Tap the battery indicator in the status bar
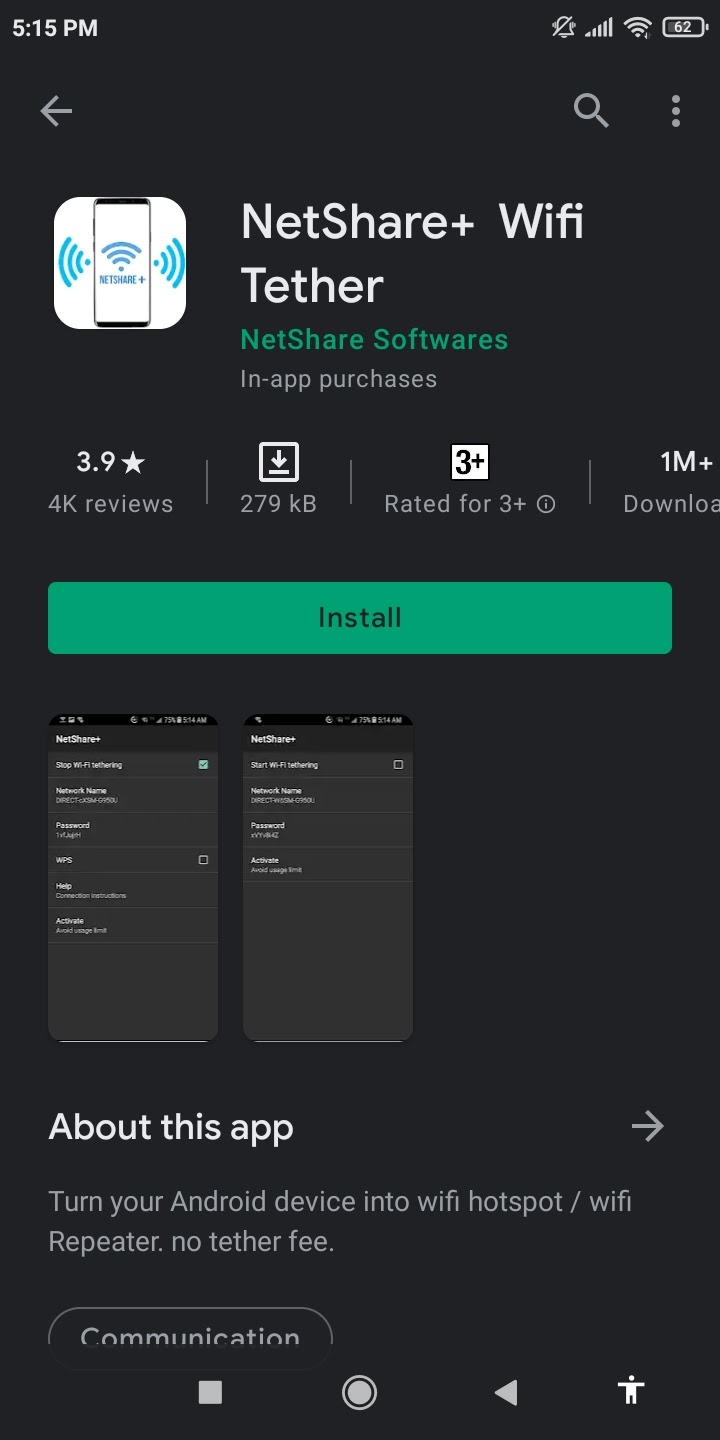This screenshot has height=1440, width=720. click(684, 28)
